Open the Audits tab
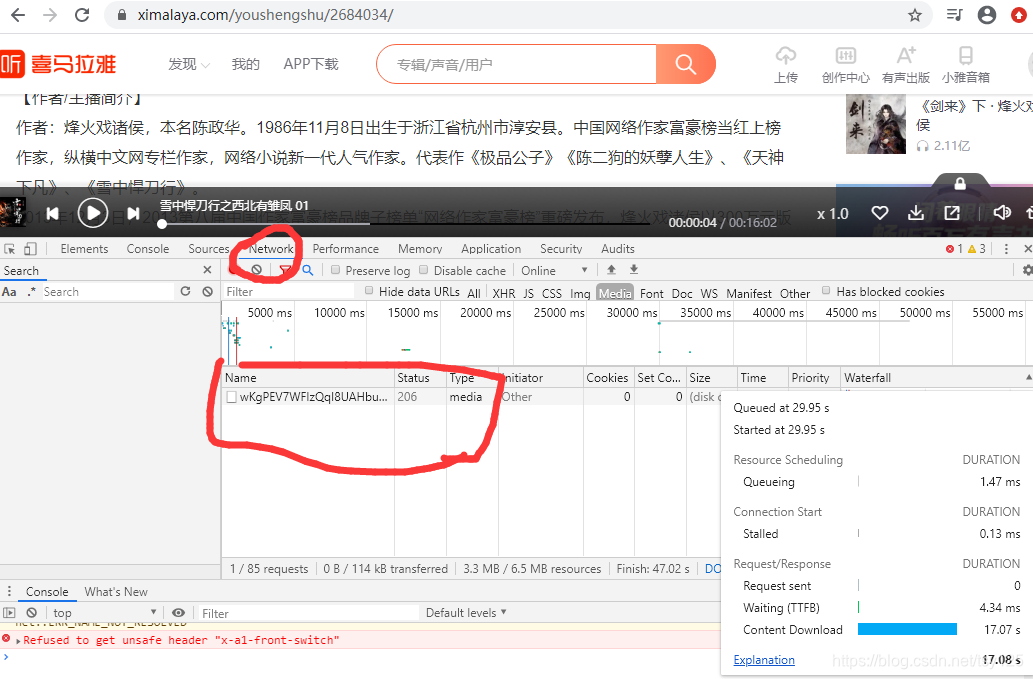Screen dimensions: 1033x679 617,249
